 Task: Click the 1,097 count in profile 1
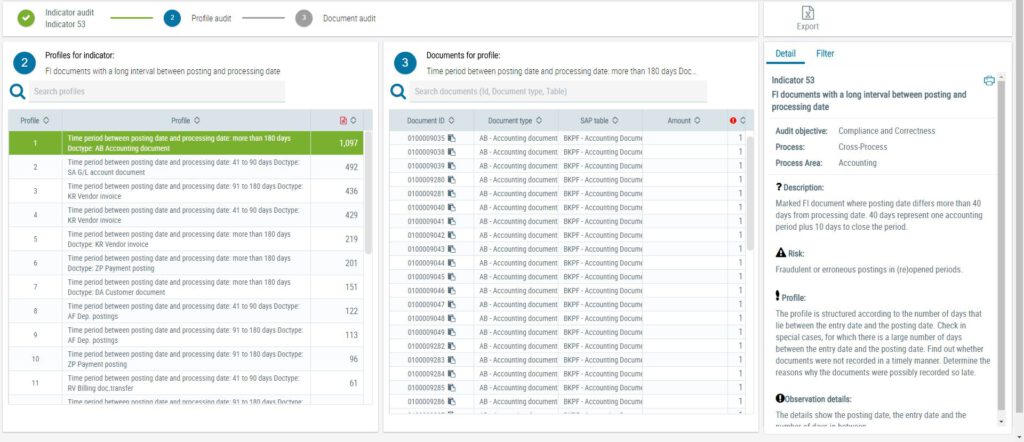(x=349, y=143)
